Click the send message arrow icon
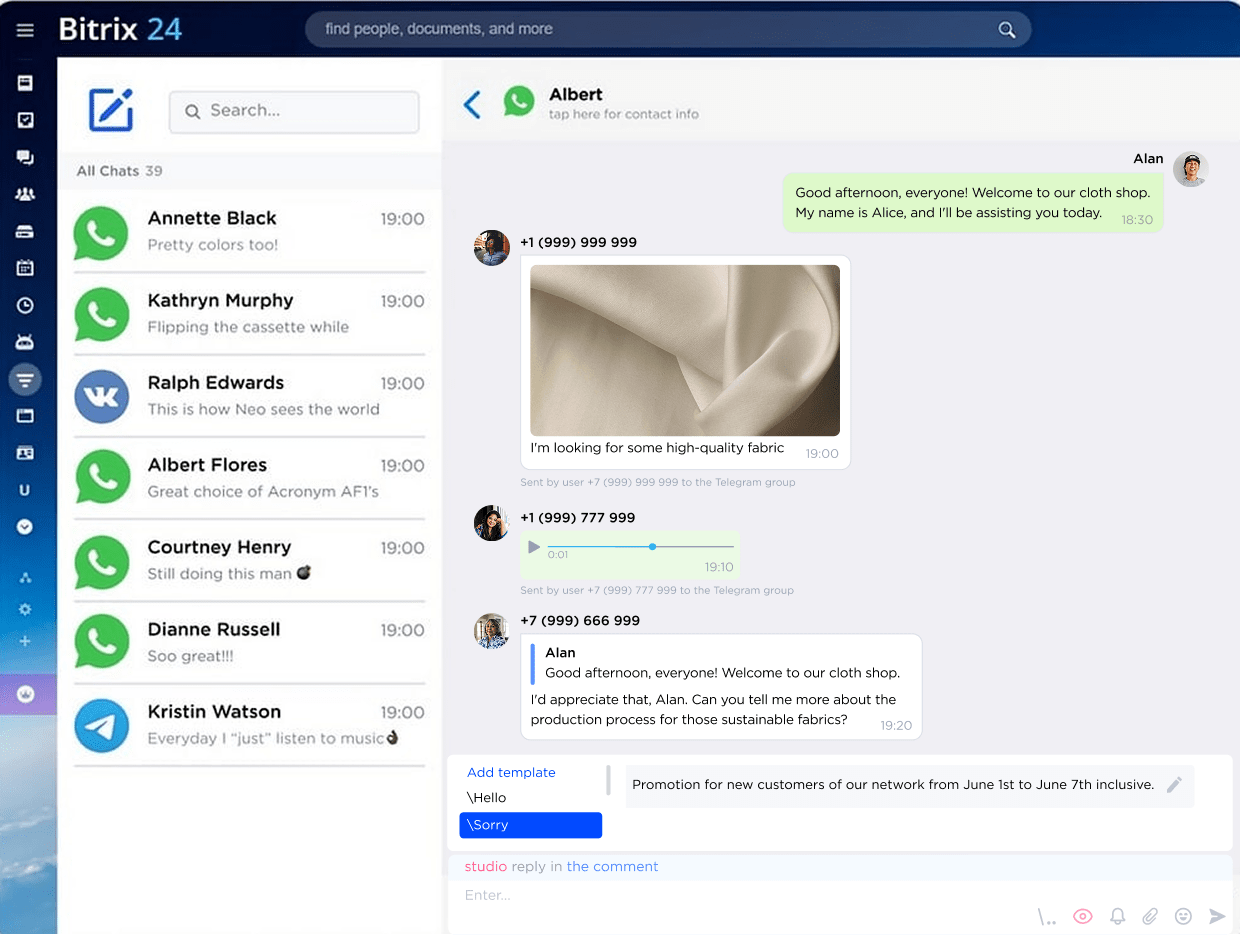This screenshot has height=935, width=1240. (1218, 915)
